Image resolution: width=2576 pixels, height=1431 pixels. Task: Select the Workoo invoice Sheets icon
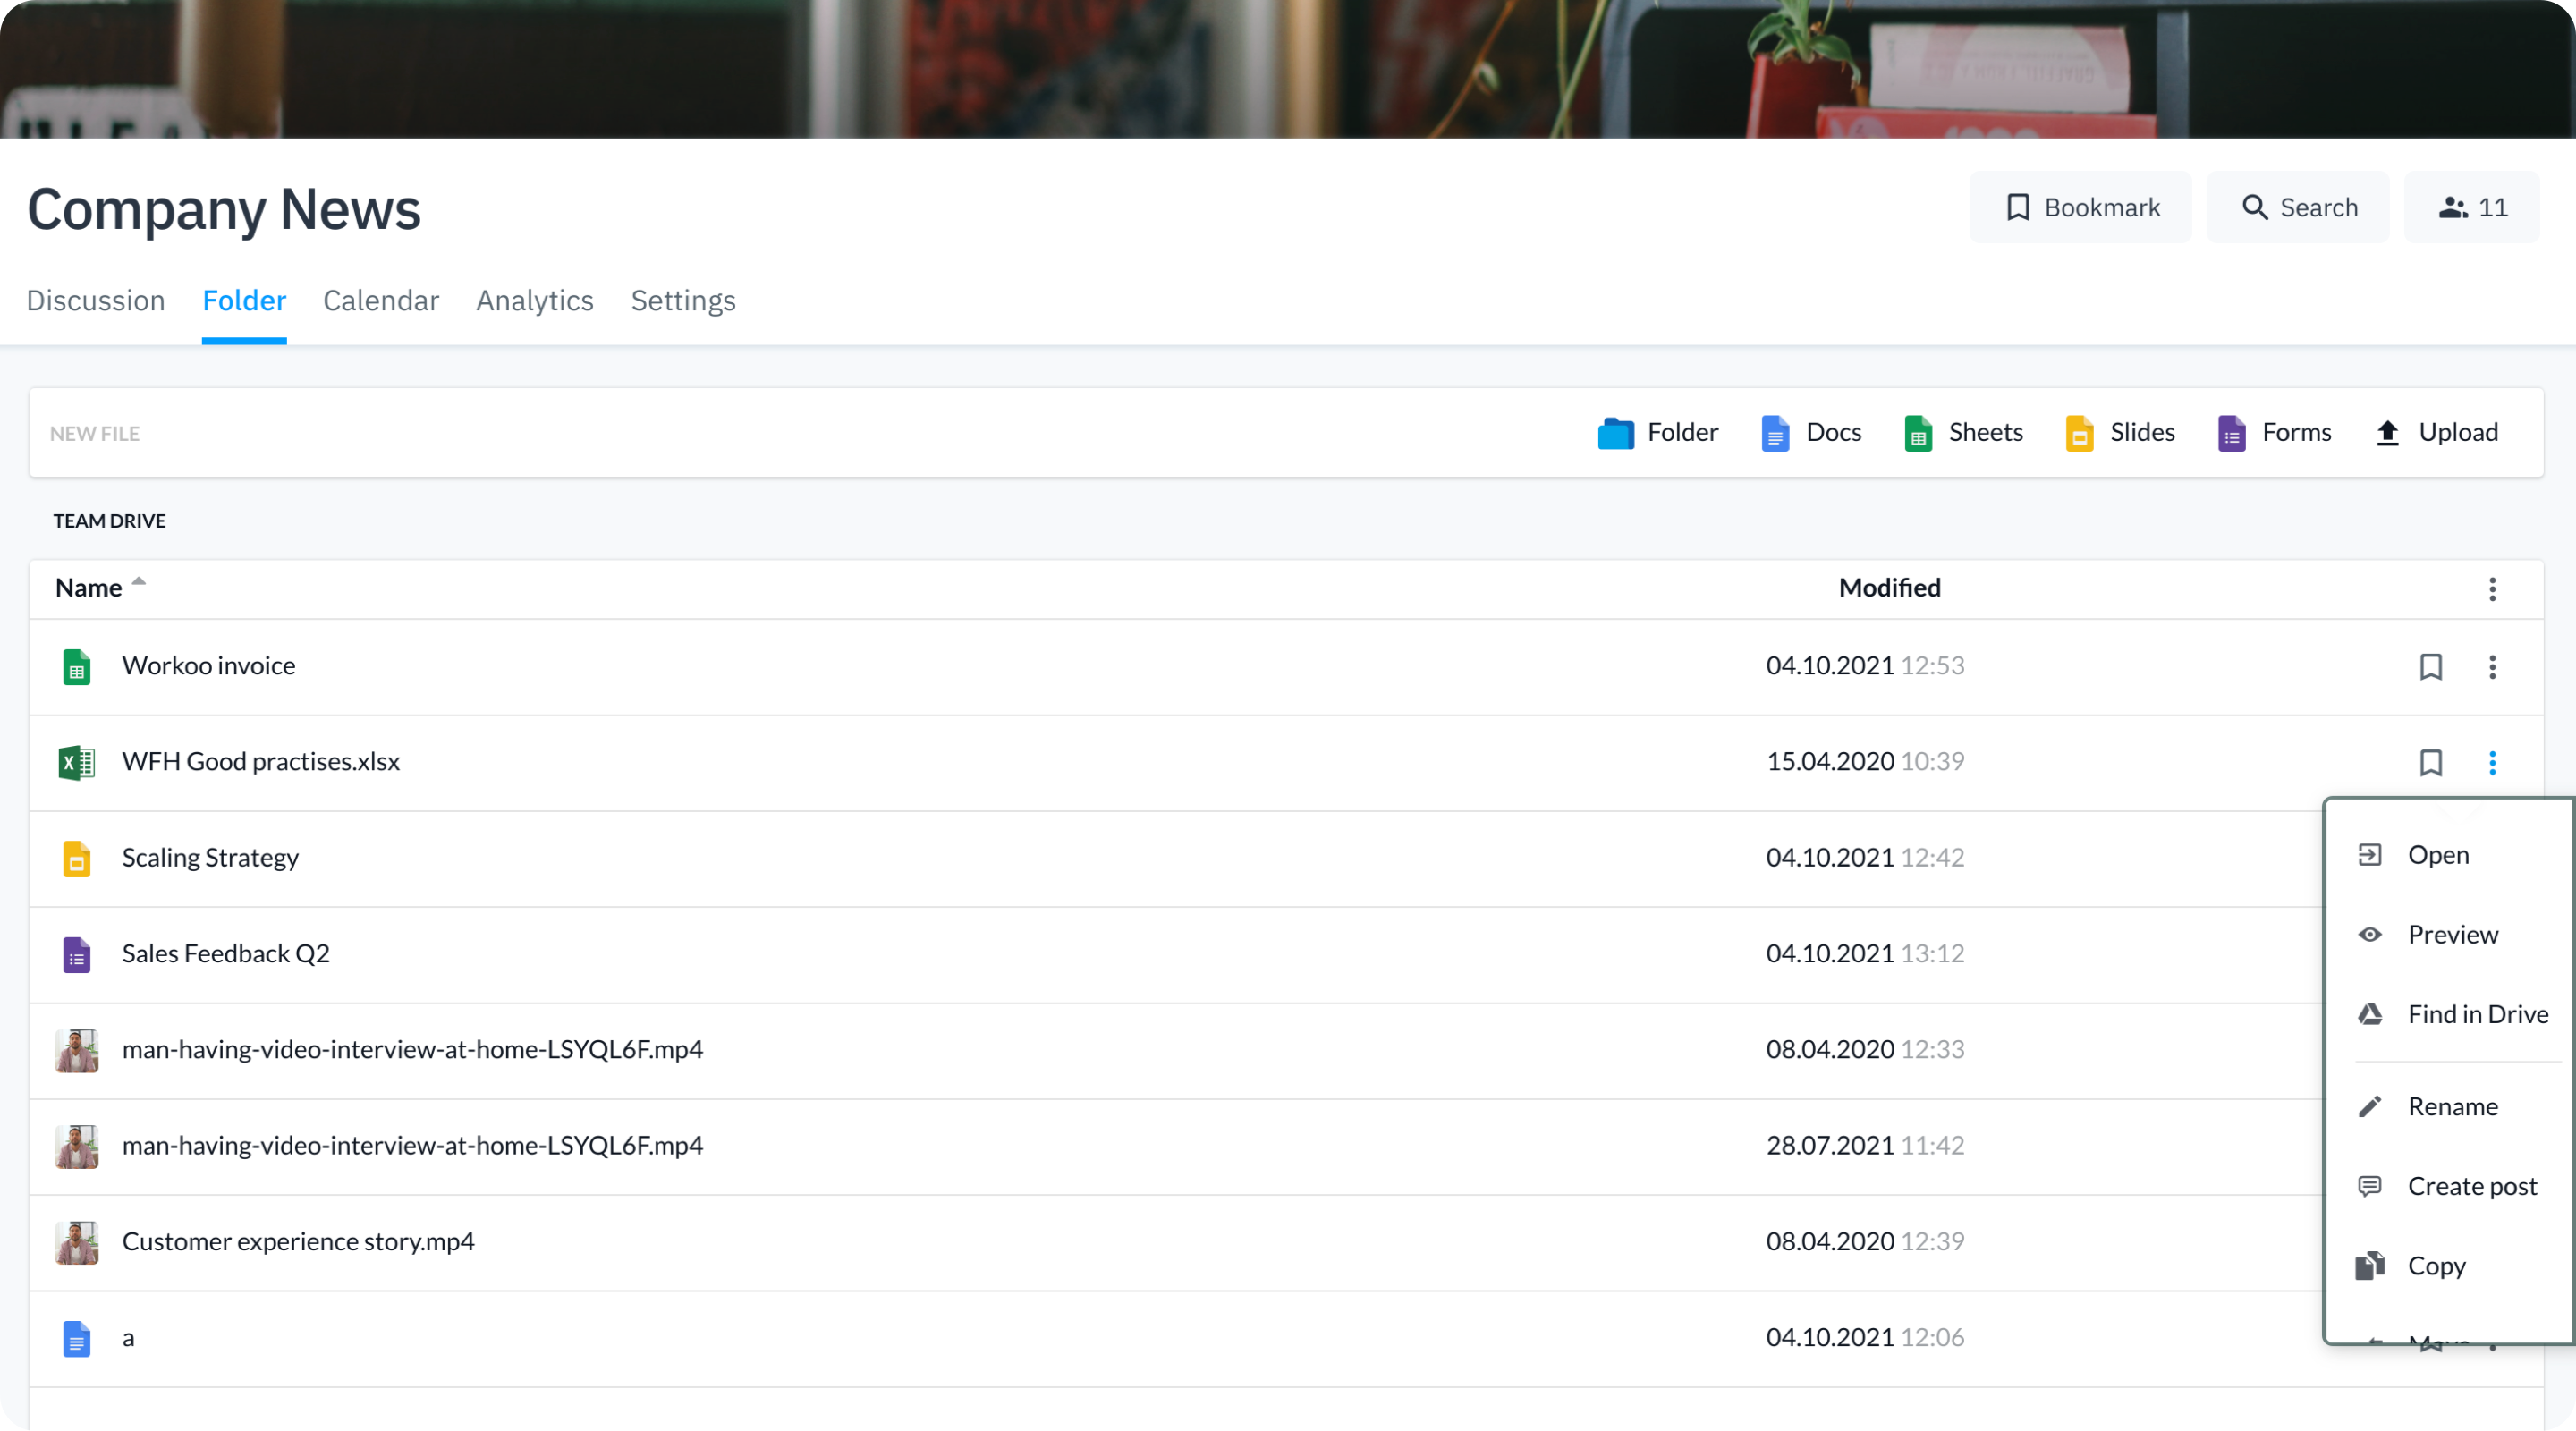76,666
